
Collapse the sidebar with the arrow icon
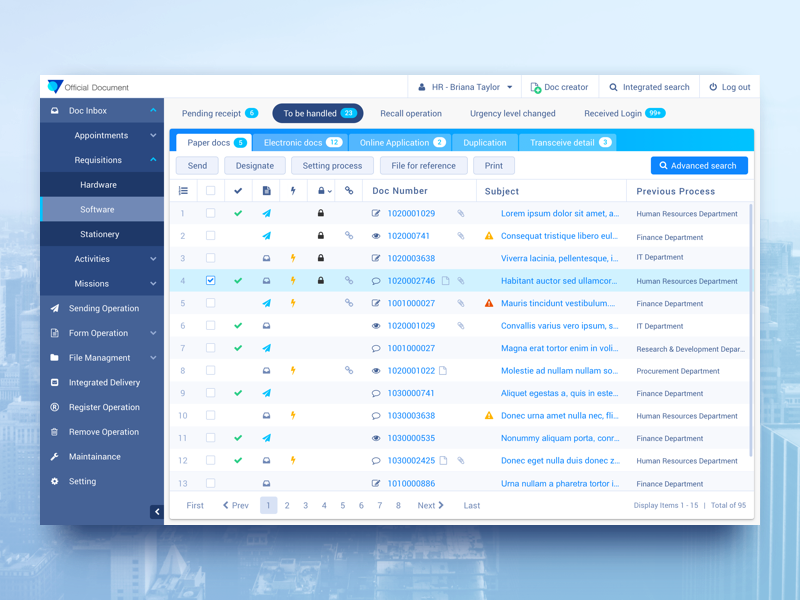pos(156,512)
